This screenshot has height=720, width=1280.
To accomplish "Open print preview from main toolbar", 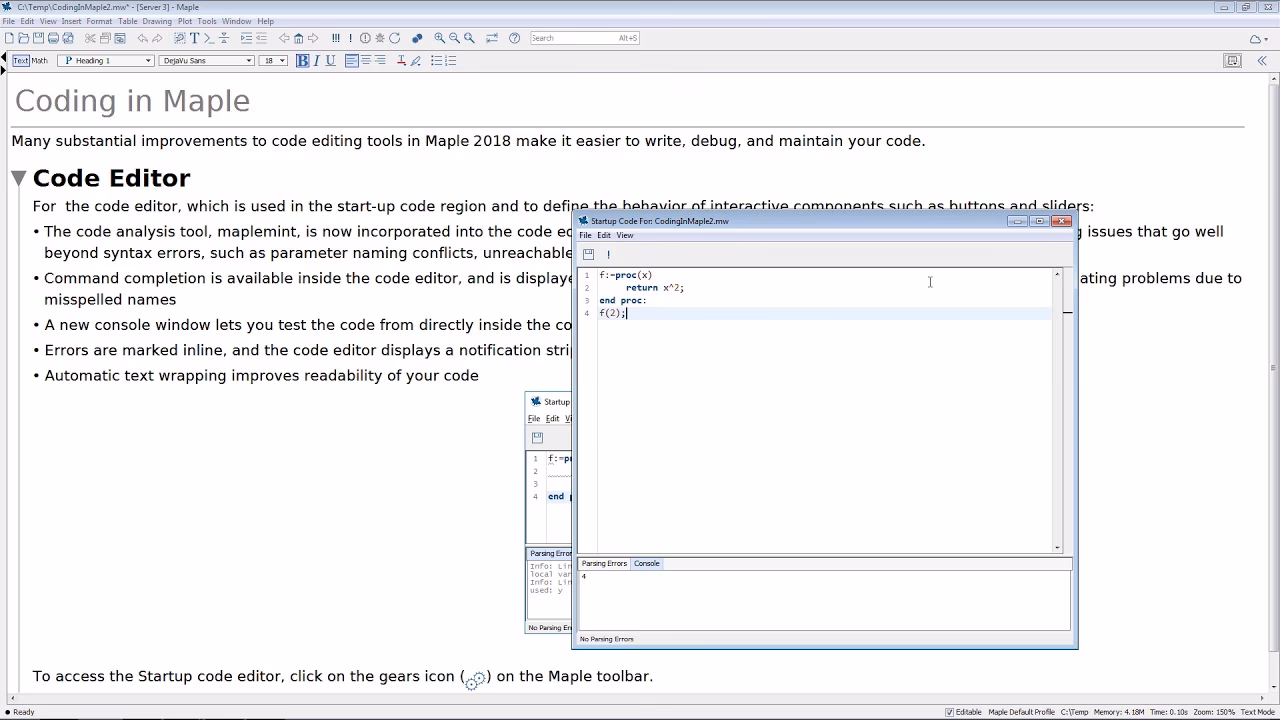I will click(x=68, y=38).
